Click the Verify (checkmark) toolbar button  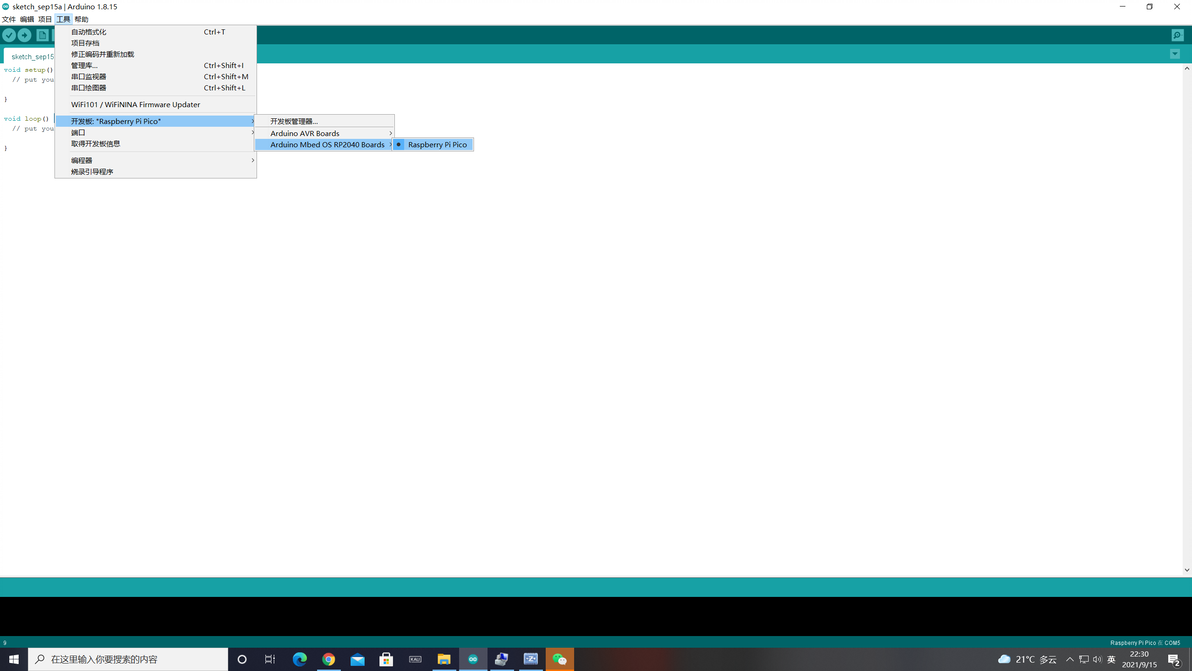click(x=9, y=35)
